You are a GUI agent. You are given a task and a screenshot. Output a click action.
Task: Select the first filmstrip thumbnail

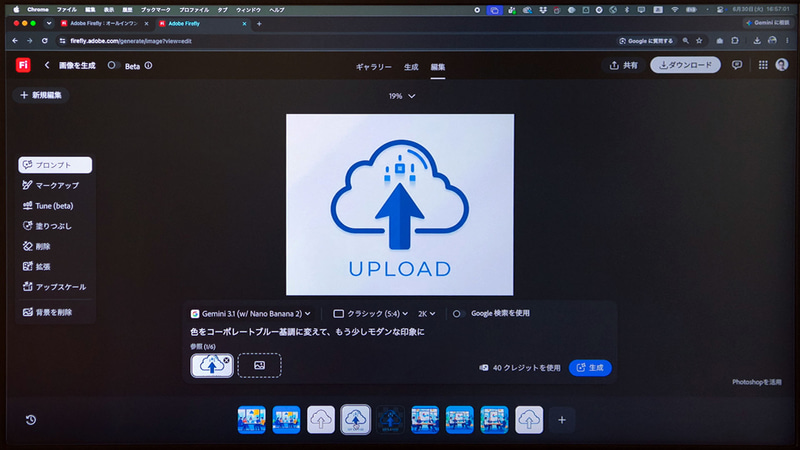click(252, 420)
